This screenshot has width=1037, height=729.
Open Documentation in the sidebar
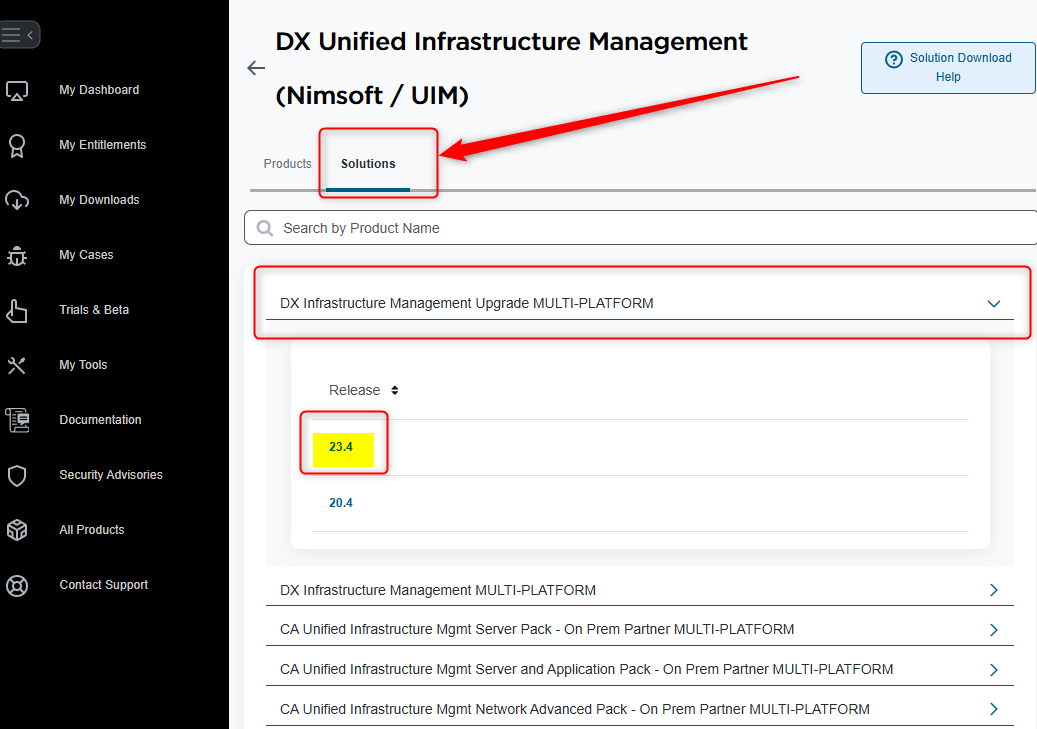100,419
